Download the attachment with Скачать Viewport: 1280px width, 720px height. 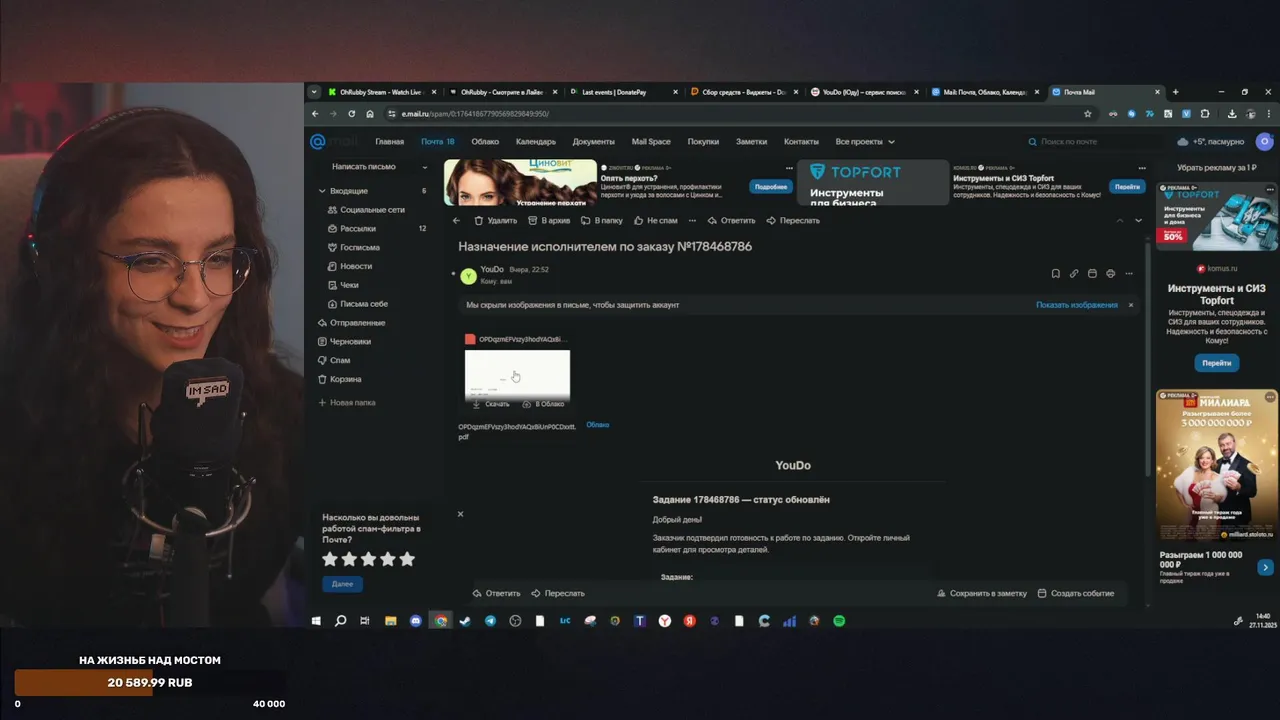click(x=491, y=404)
